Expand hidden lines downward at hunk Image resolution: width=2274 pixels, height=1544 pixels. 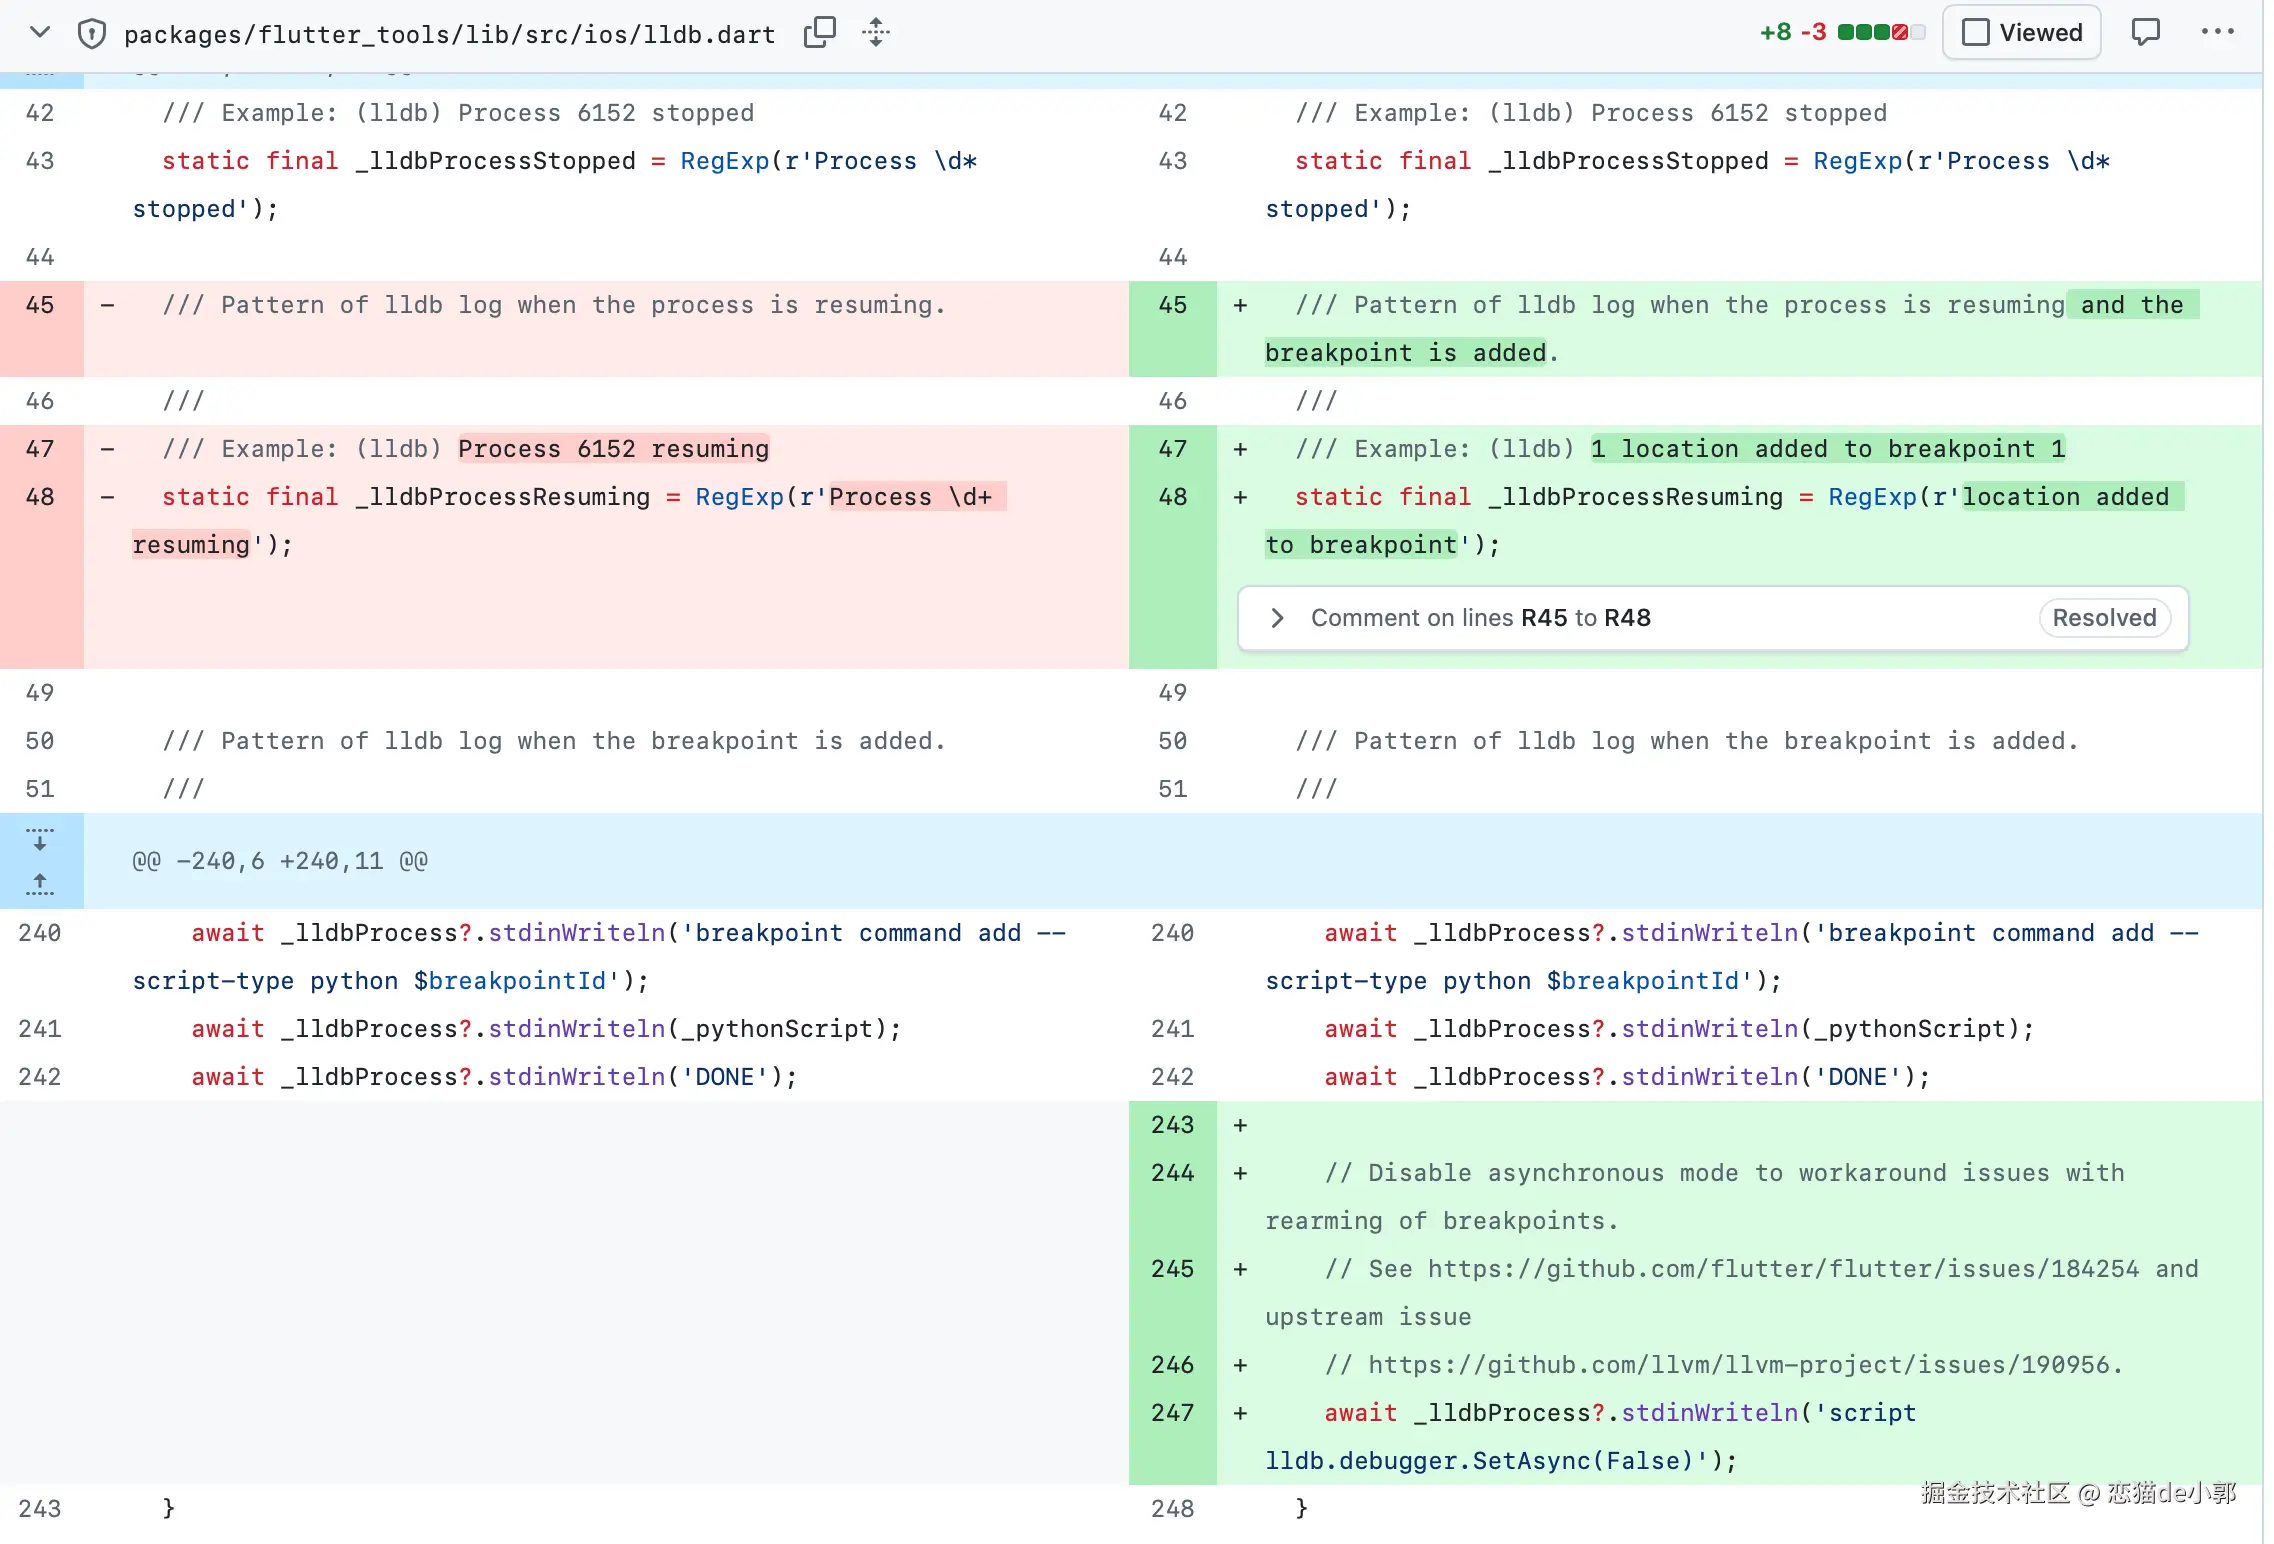pos(40,839)
